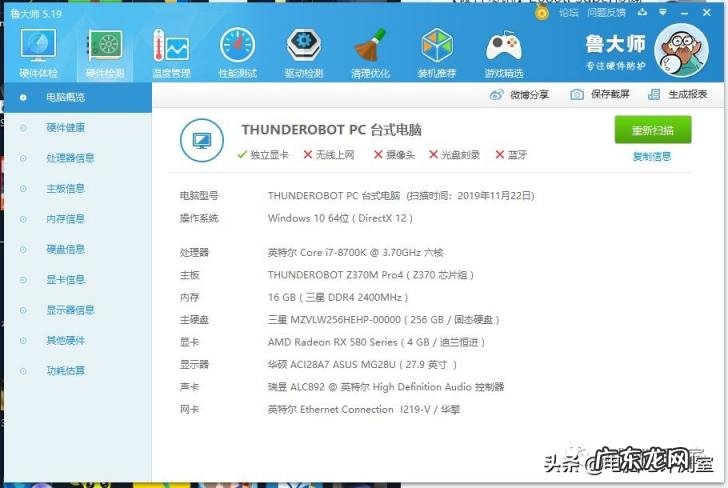Click the ALC892 sound card value
The width and height of the screenshot is (728, 488).
click(x=386, y=387)
